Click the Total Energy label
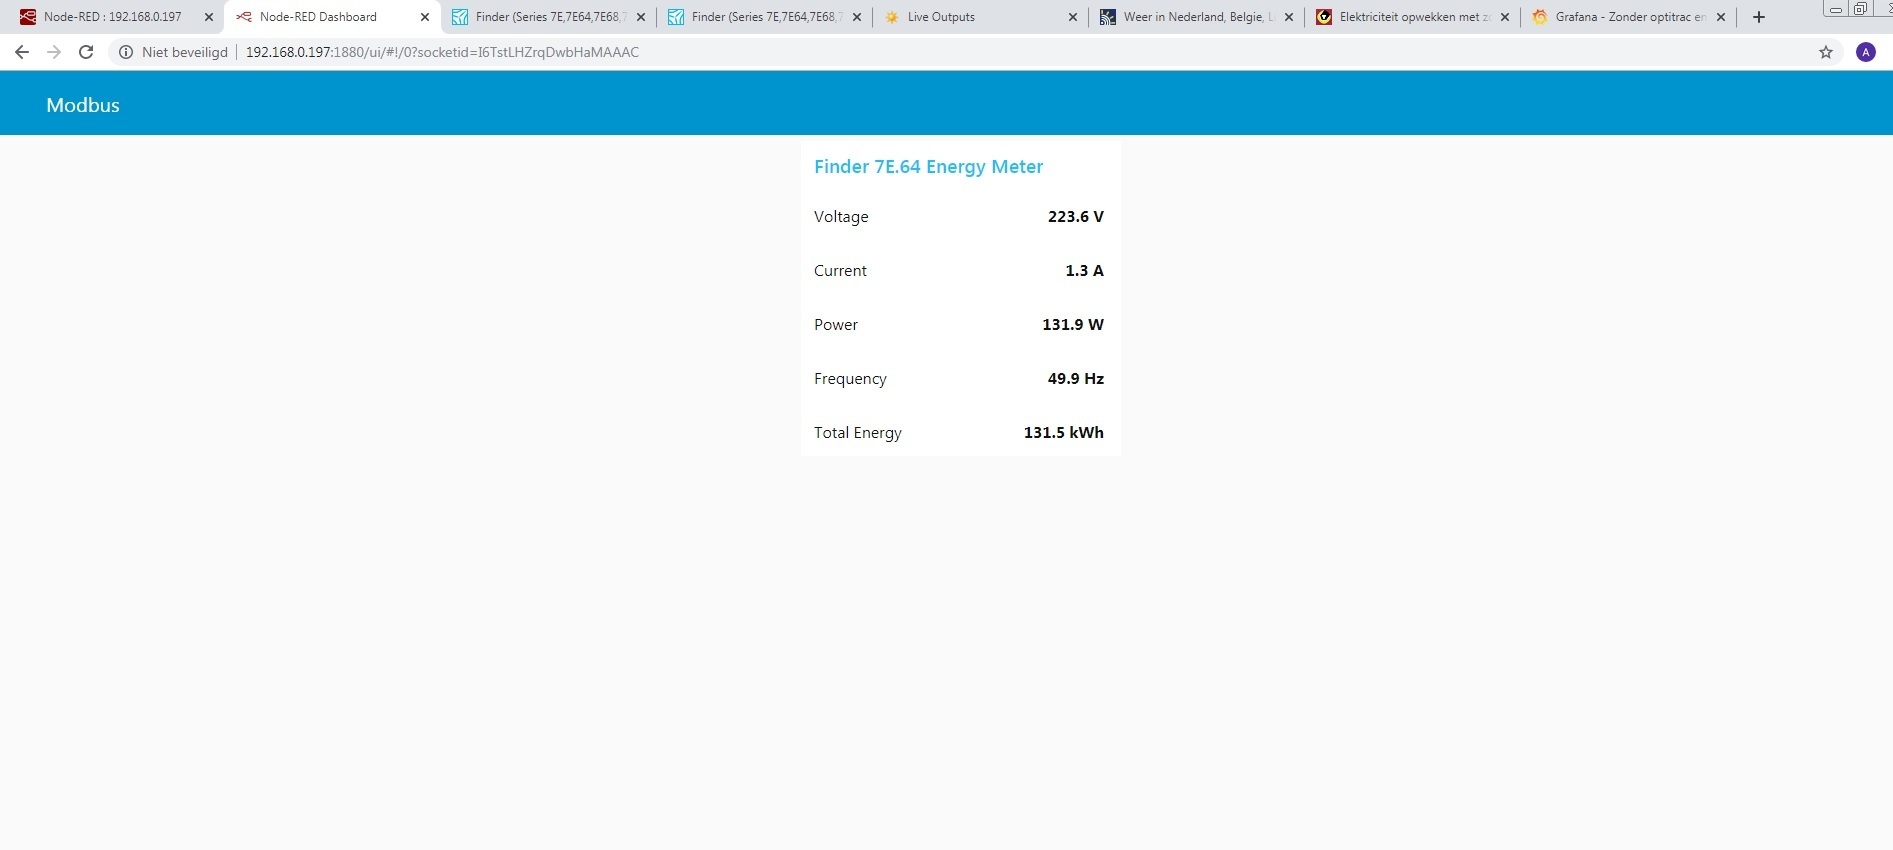Screen dimensions: 1893x850 [x=858, y=433]
